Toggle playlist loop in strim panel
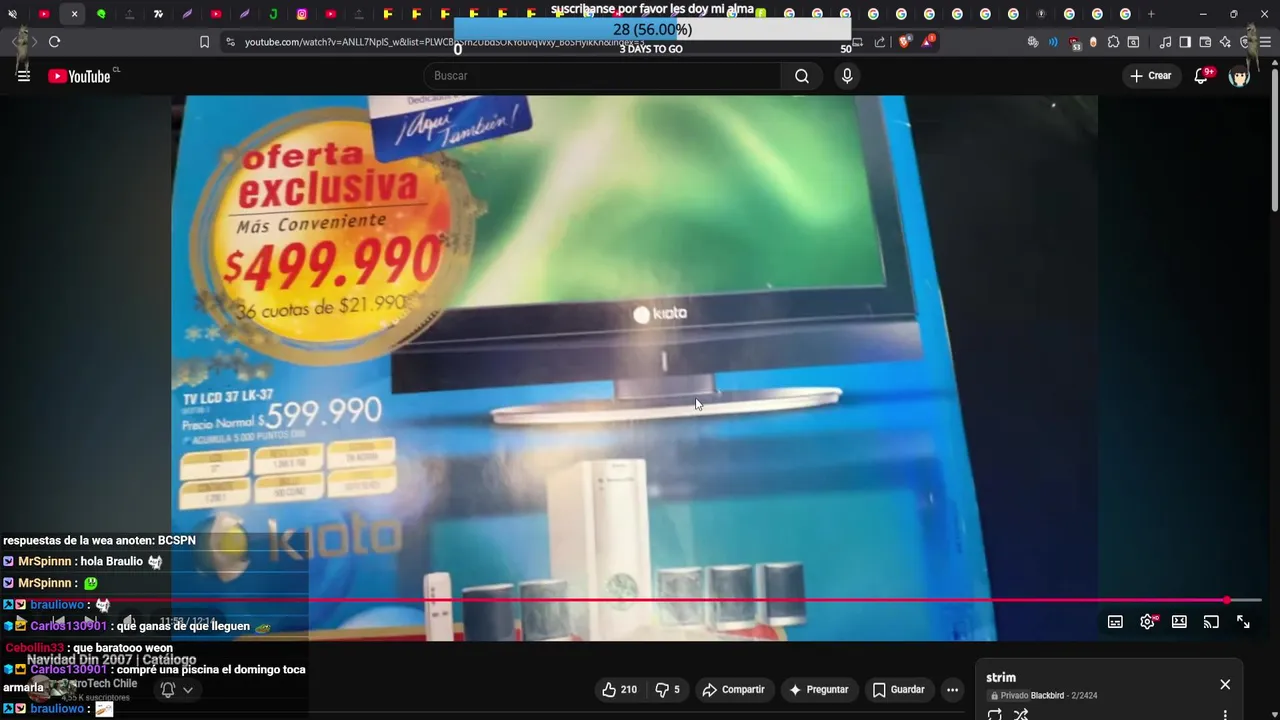Viewport: 1280px width, 720px height. point(994,714)
